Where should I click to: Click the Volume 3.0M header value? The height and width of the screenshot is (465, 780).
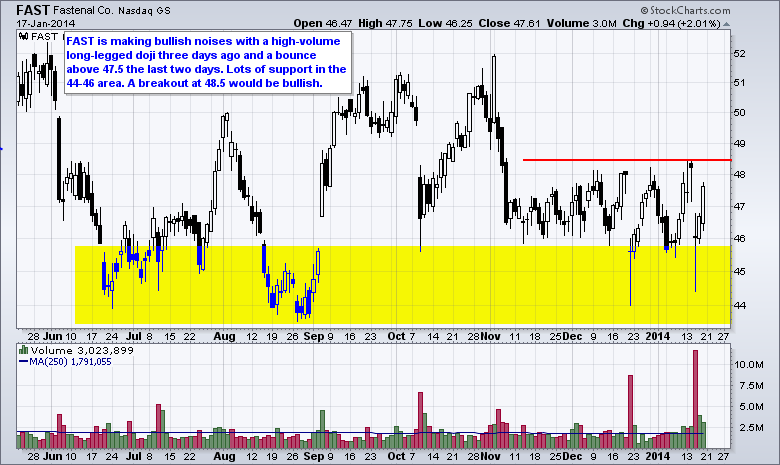click(582, 23)
